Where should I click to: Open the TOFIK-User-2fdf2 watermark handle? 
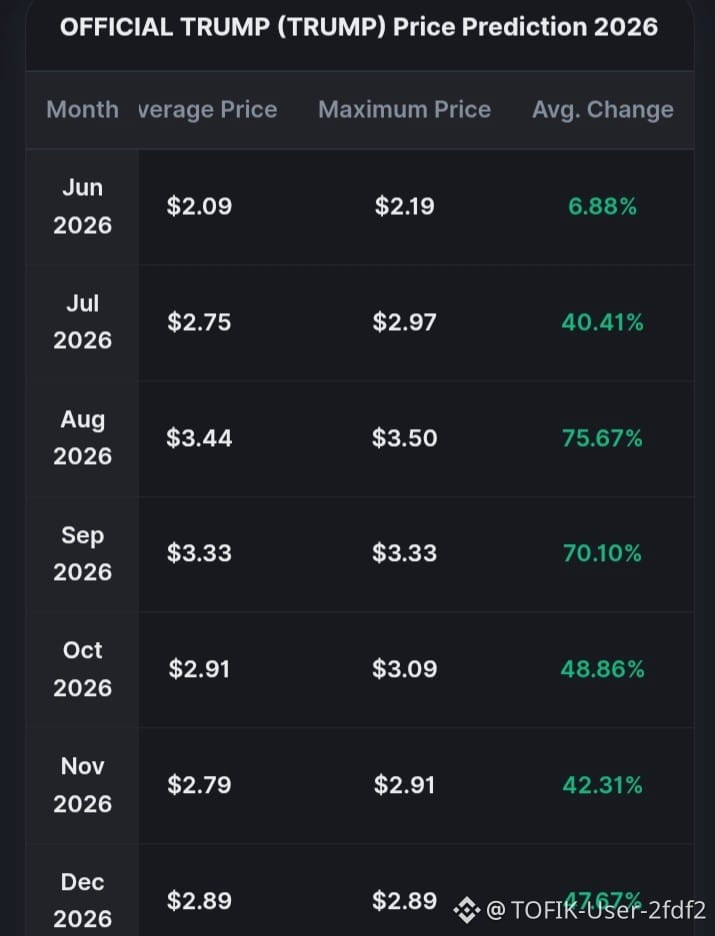pyautogui.click(x=597, y=910)
